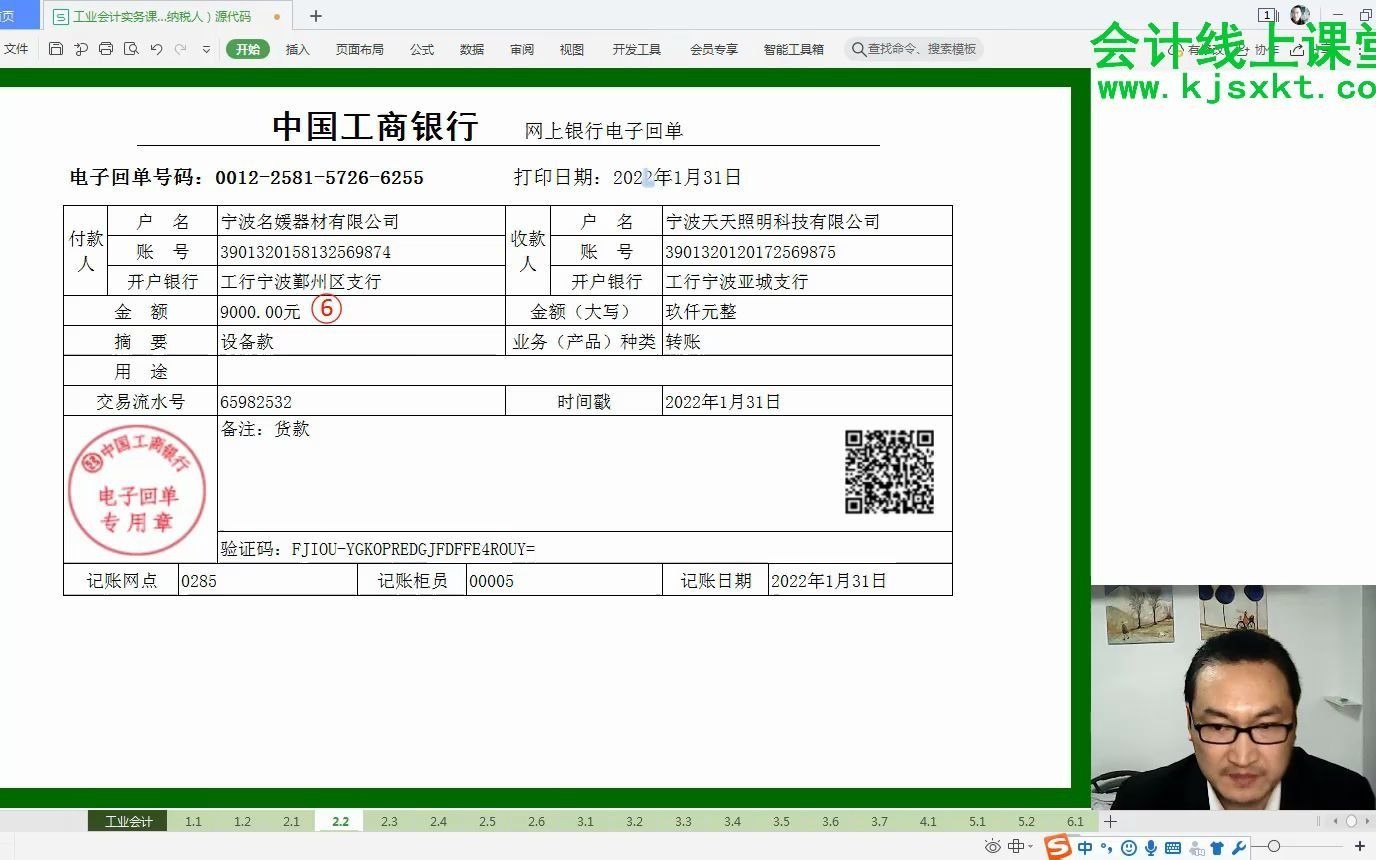Viewport: 1376px width, 860px height.
Task: Switch Sogou input between Chinese and English
Action: (x=1086, y=847)
